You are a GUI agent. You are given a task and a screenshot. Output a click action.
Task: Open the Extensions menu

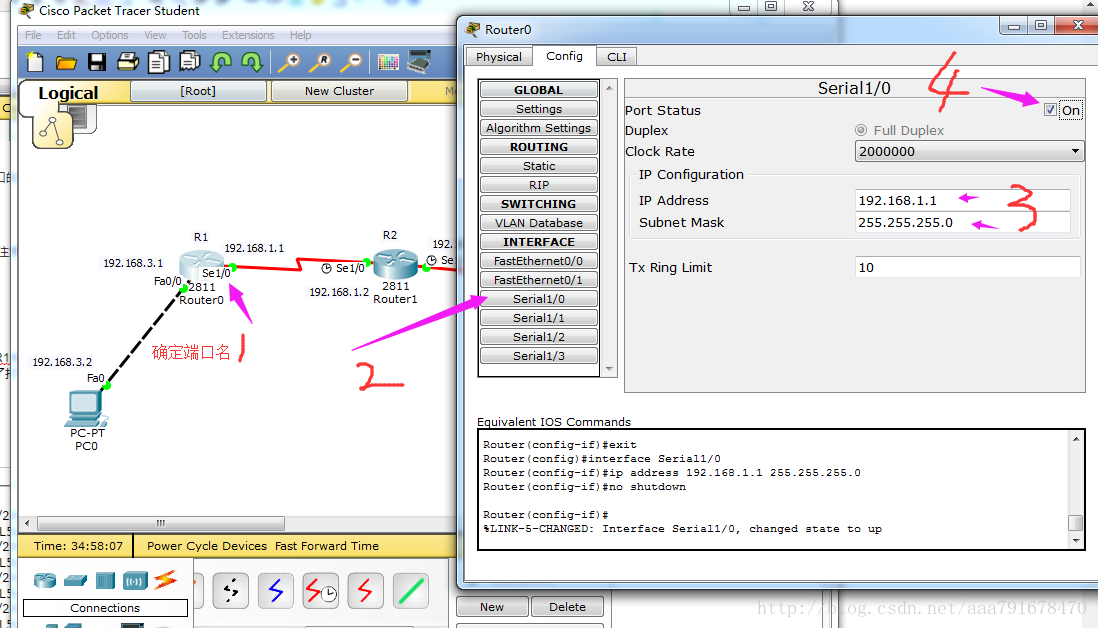pyautogui.click(x=248, y=35)
